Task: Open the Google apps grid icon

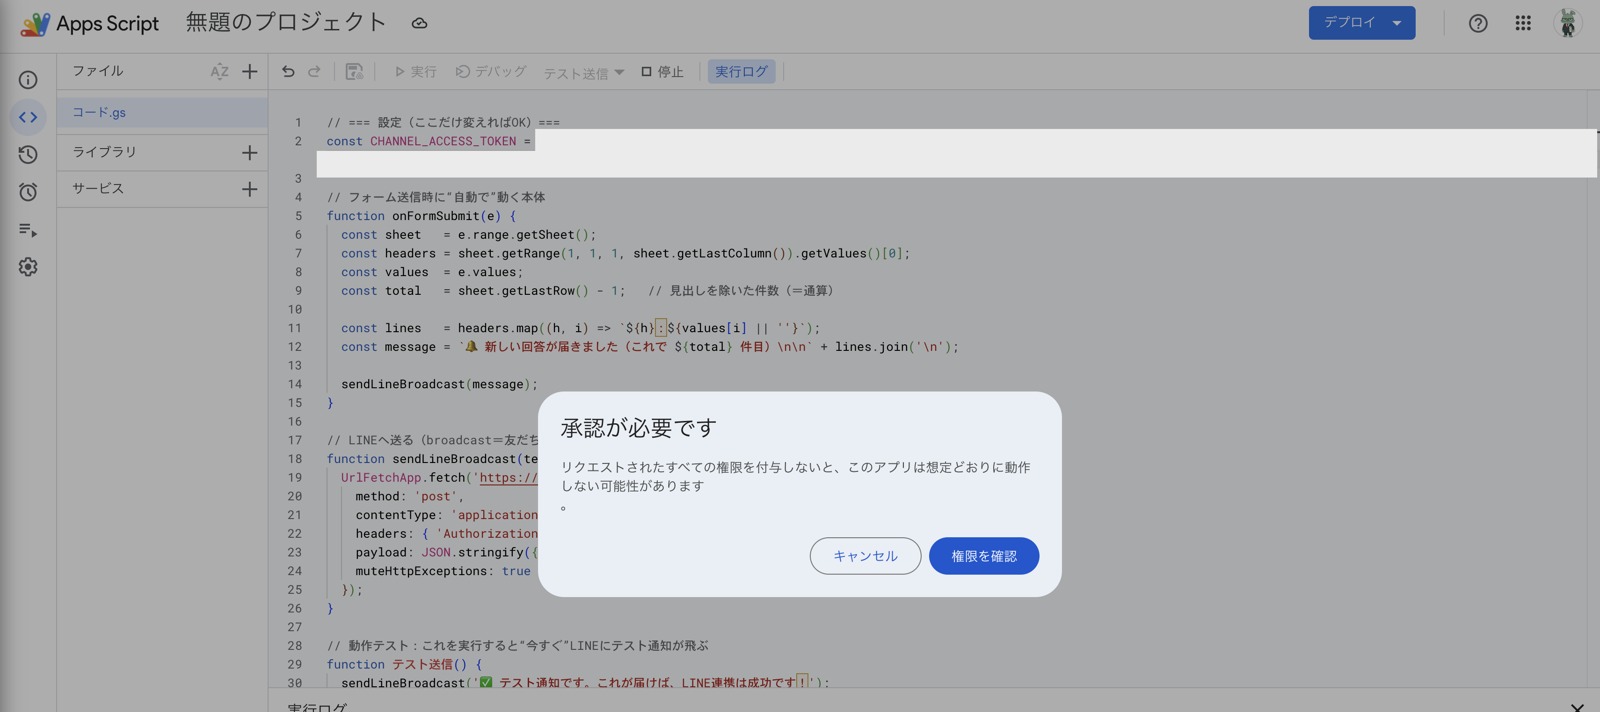Action: tap(1523, 23)
